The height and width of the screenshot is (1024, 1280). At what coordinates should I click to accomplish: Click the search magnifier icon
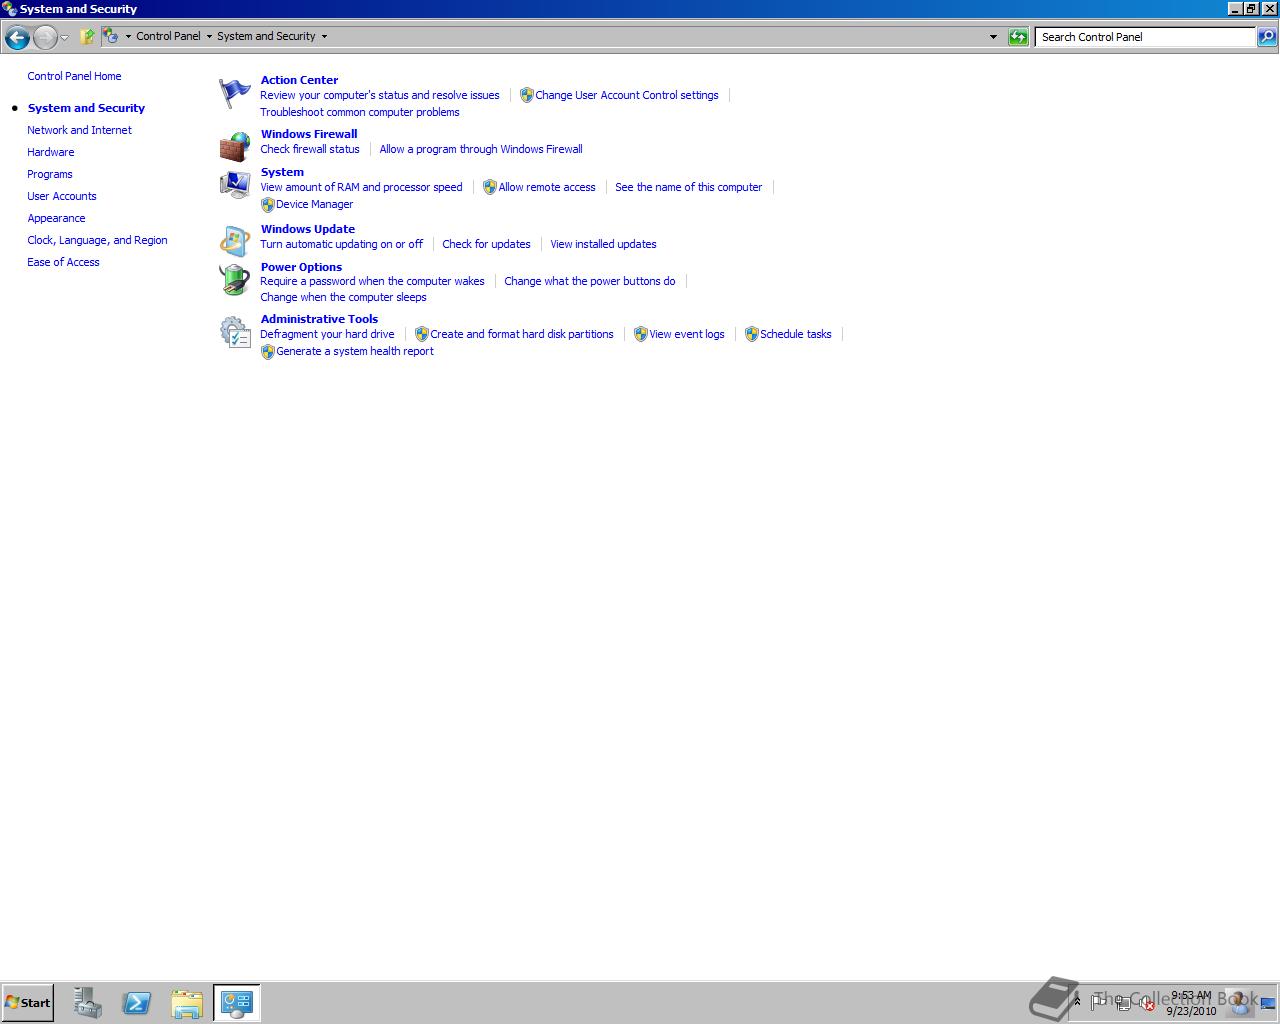pos(1266,37)
